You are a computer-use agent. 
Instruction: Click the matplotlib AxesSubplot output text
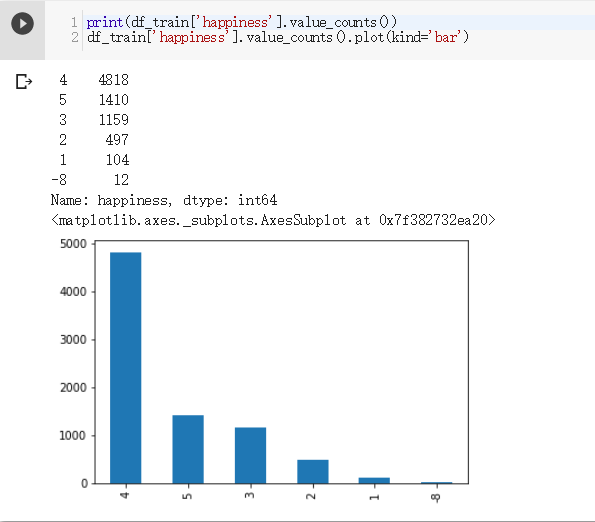pyautogui.click(x=273, y=220)
